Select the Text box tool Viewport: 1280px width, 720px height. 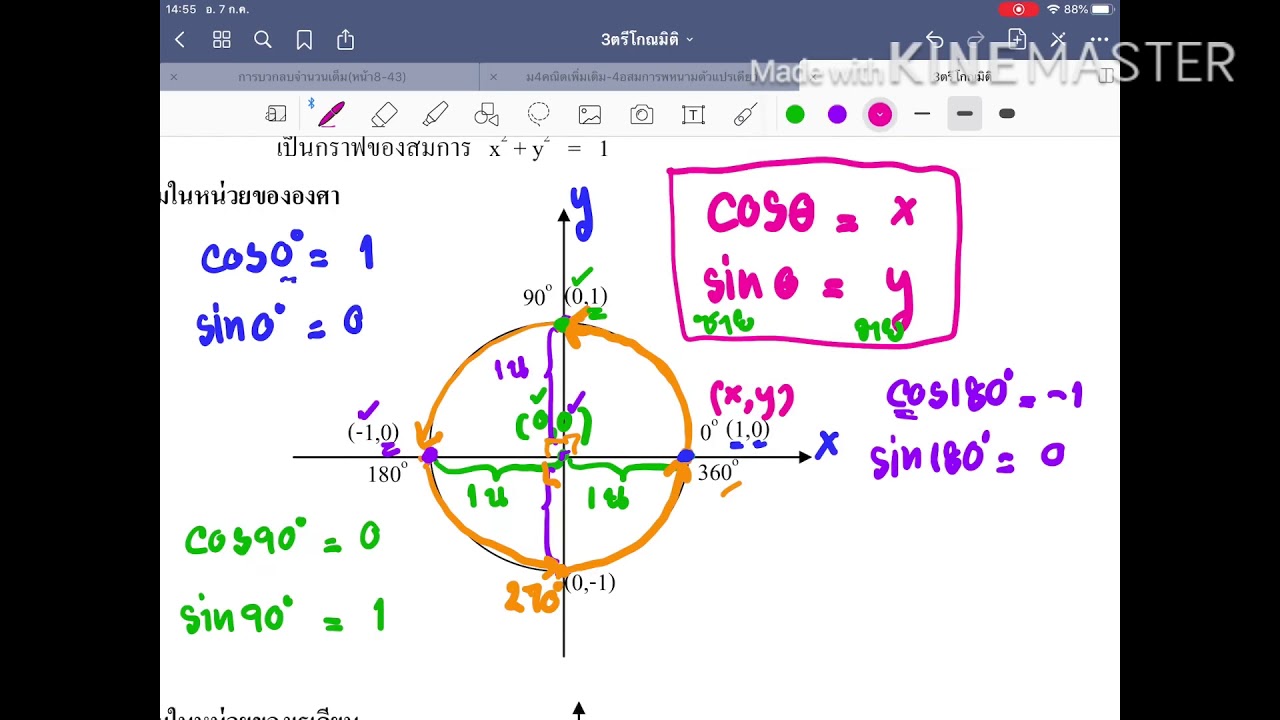coord(693,114)
